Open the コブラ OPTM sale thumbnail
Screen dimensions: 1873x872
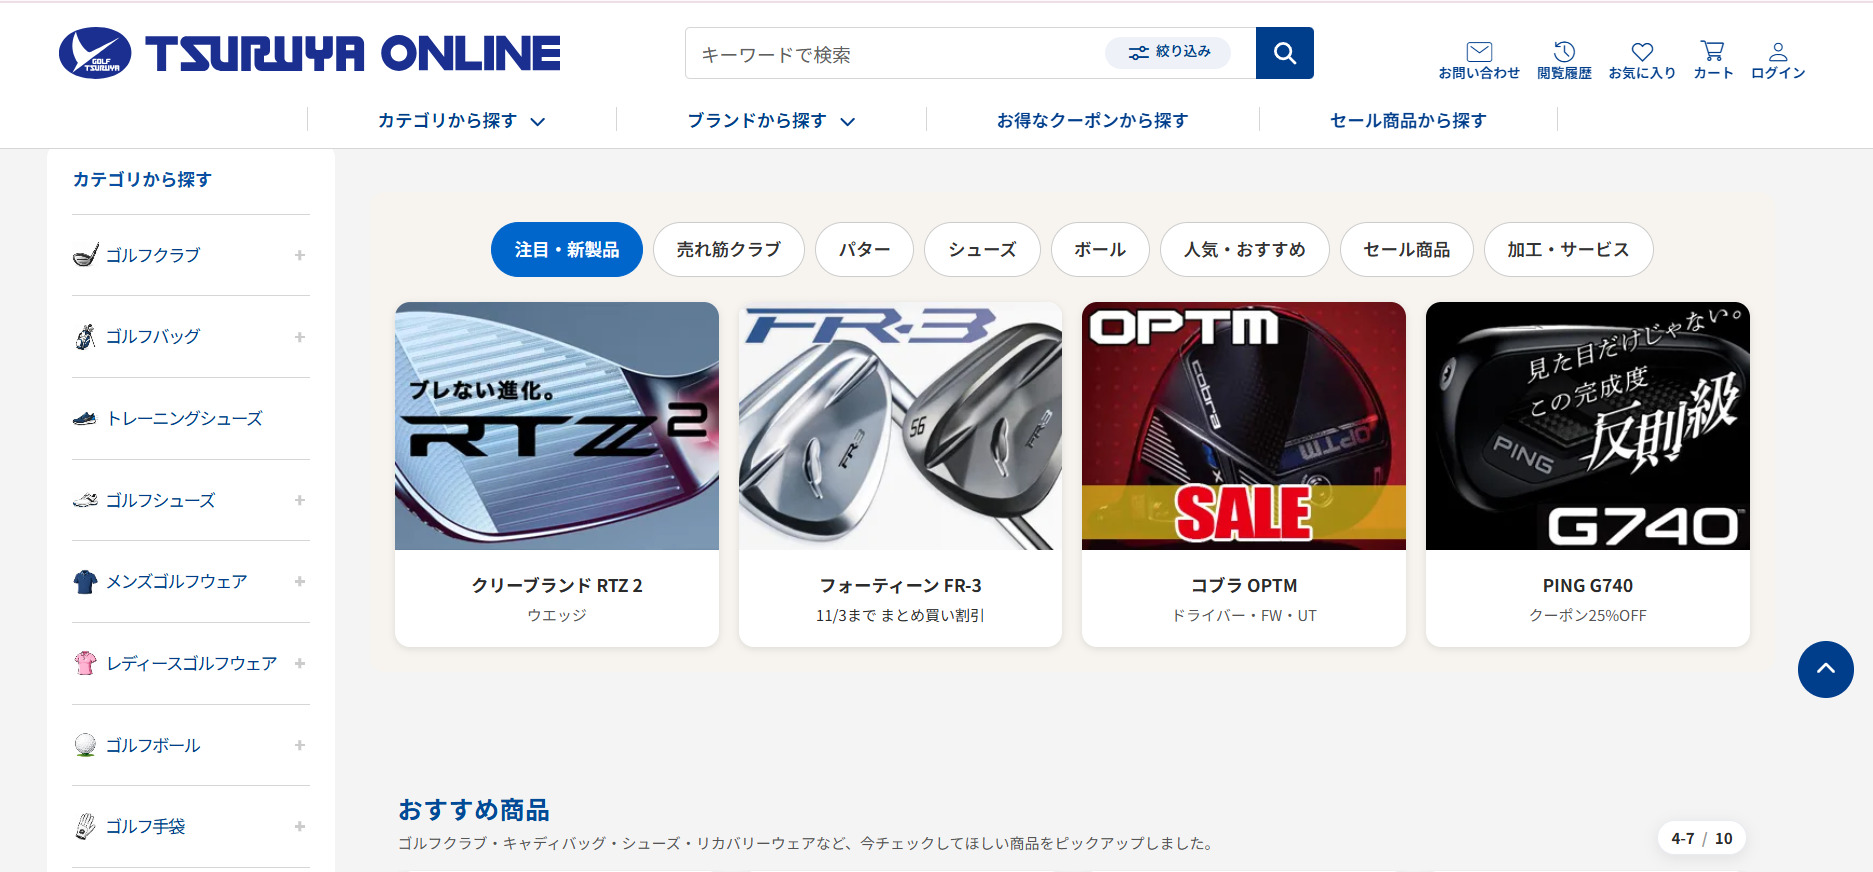(1243, 426)
